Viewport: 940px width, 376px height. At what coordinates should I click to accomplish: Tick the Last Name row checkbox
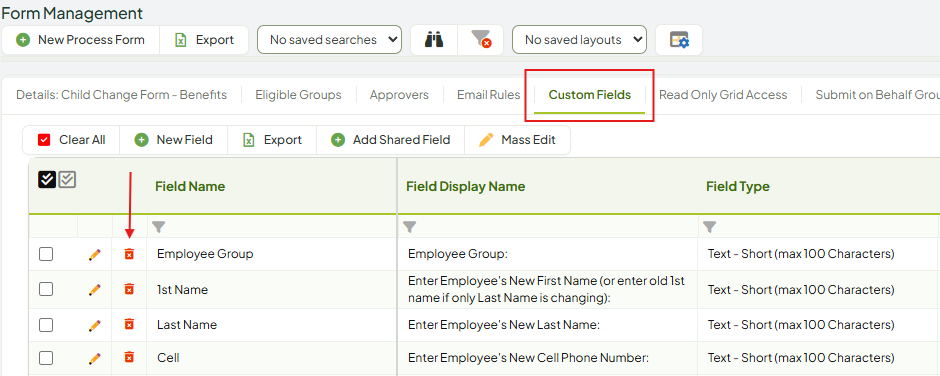click(46, 325)
